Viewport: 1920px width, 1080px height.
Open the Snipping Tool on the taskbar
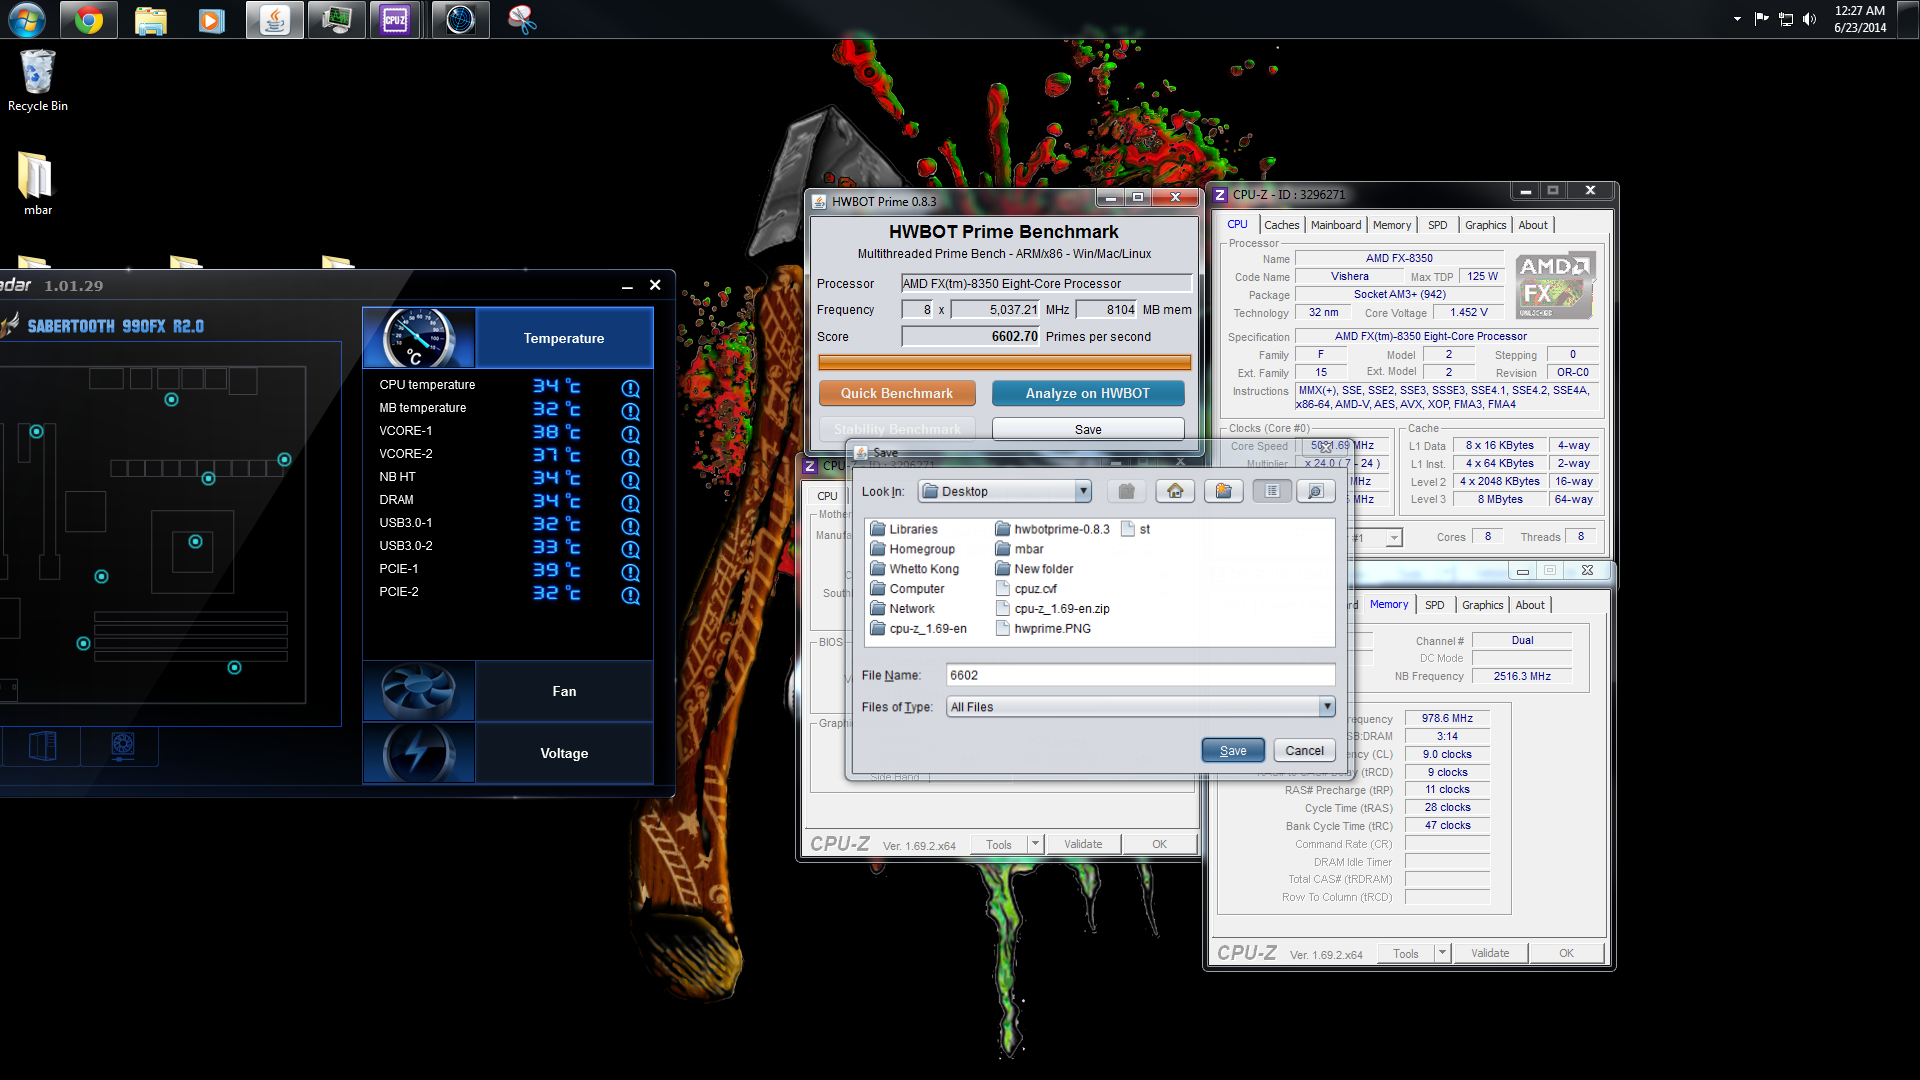[521, 20]
